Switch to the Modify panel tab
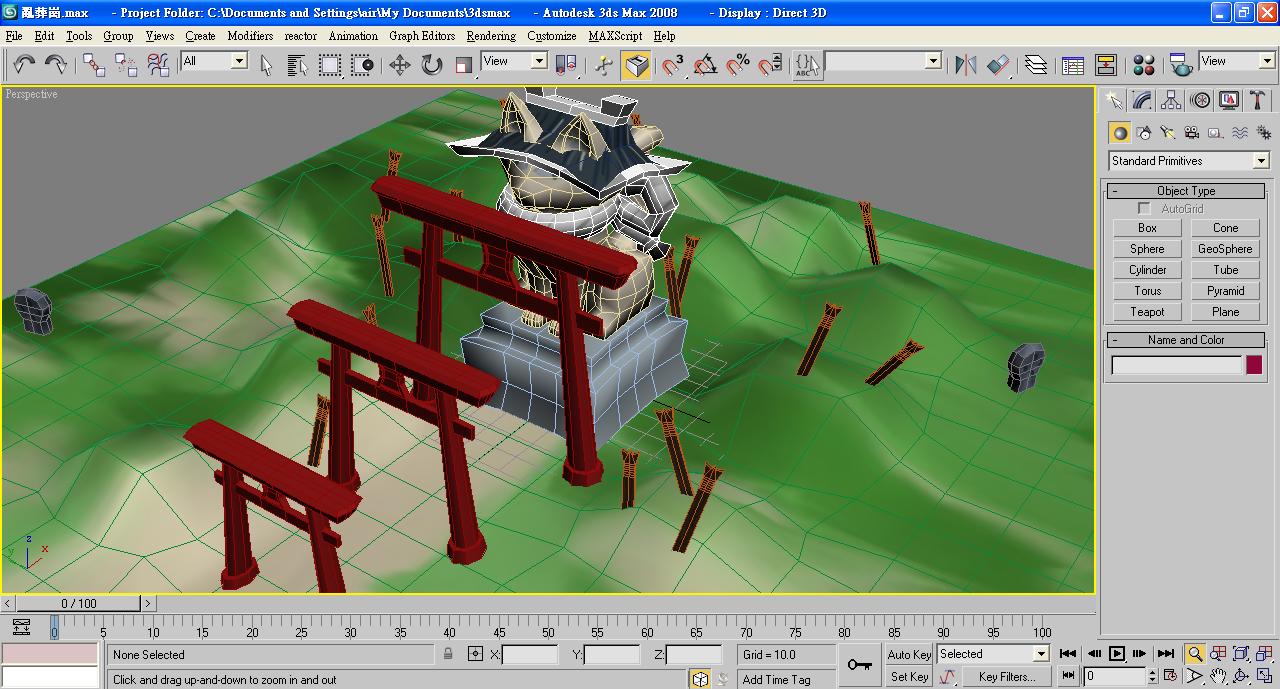Image resolution: width=1280 pixels, height=689 pixels. click(1142, 101)
